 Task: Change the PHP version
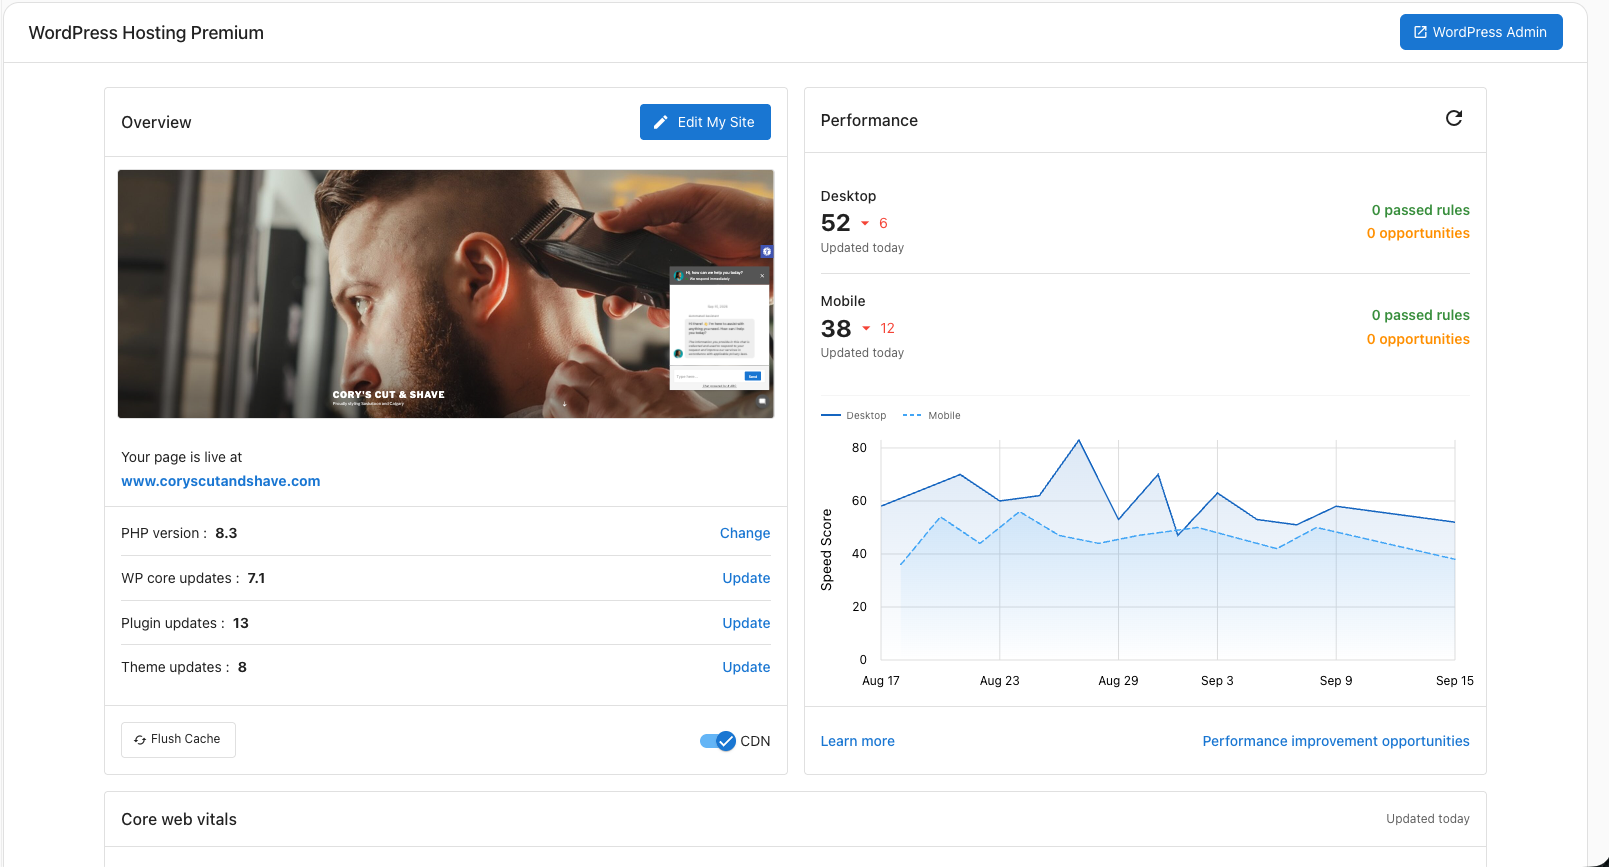click(x=745, y=533)
